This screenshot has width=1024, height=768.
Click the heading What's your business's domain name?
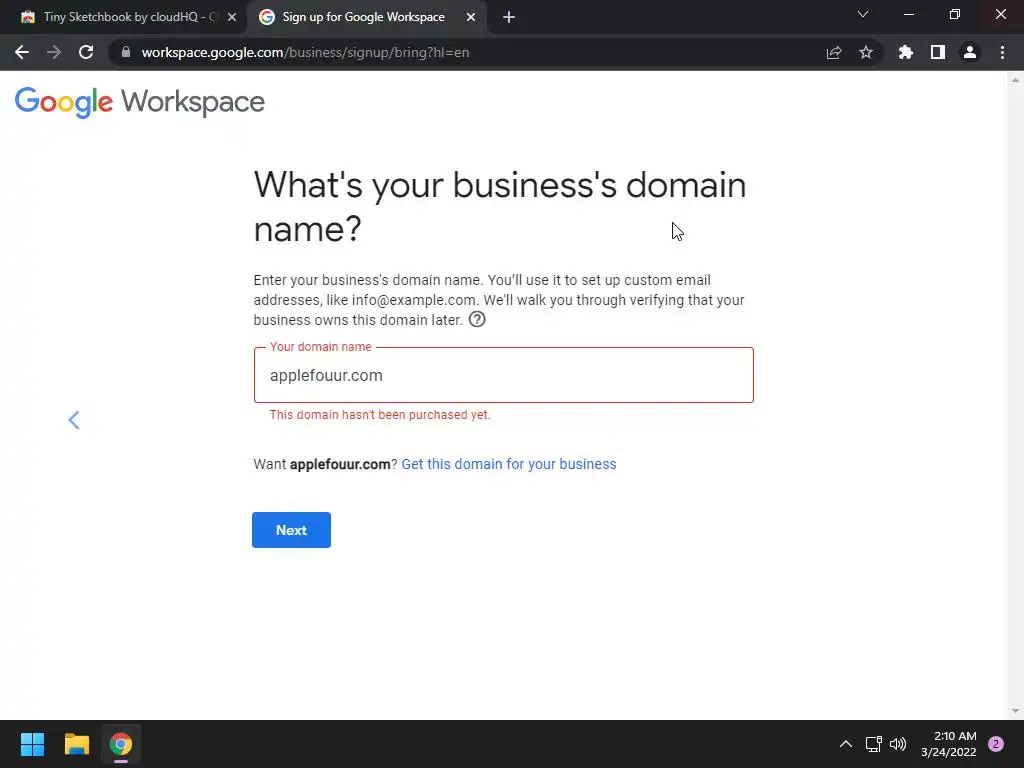pos(500,206)
